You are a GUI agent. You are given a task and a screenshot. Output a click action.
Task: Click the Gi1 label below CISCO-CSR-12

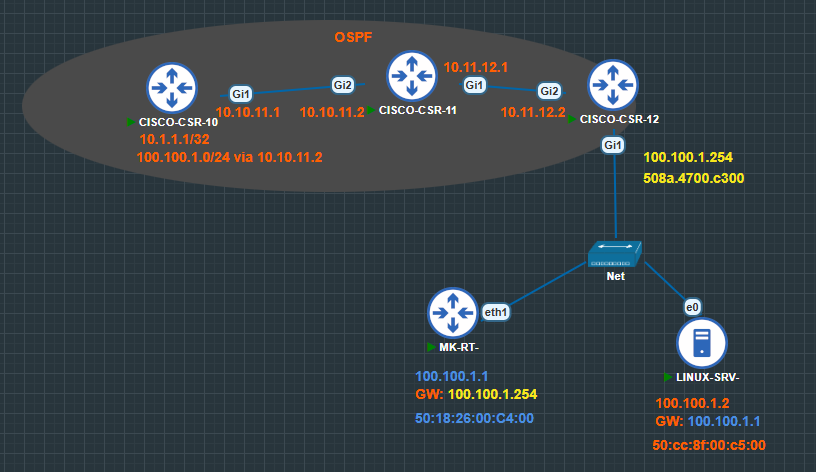click(x=613, y=145)
